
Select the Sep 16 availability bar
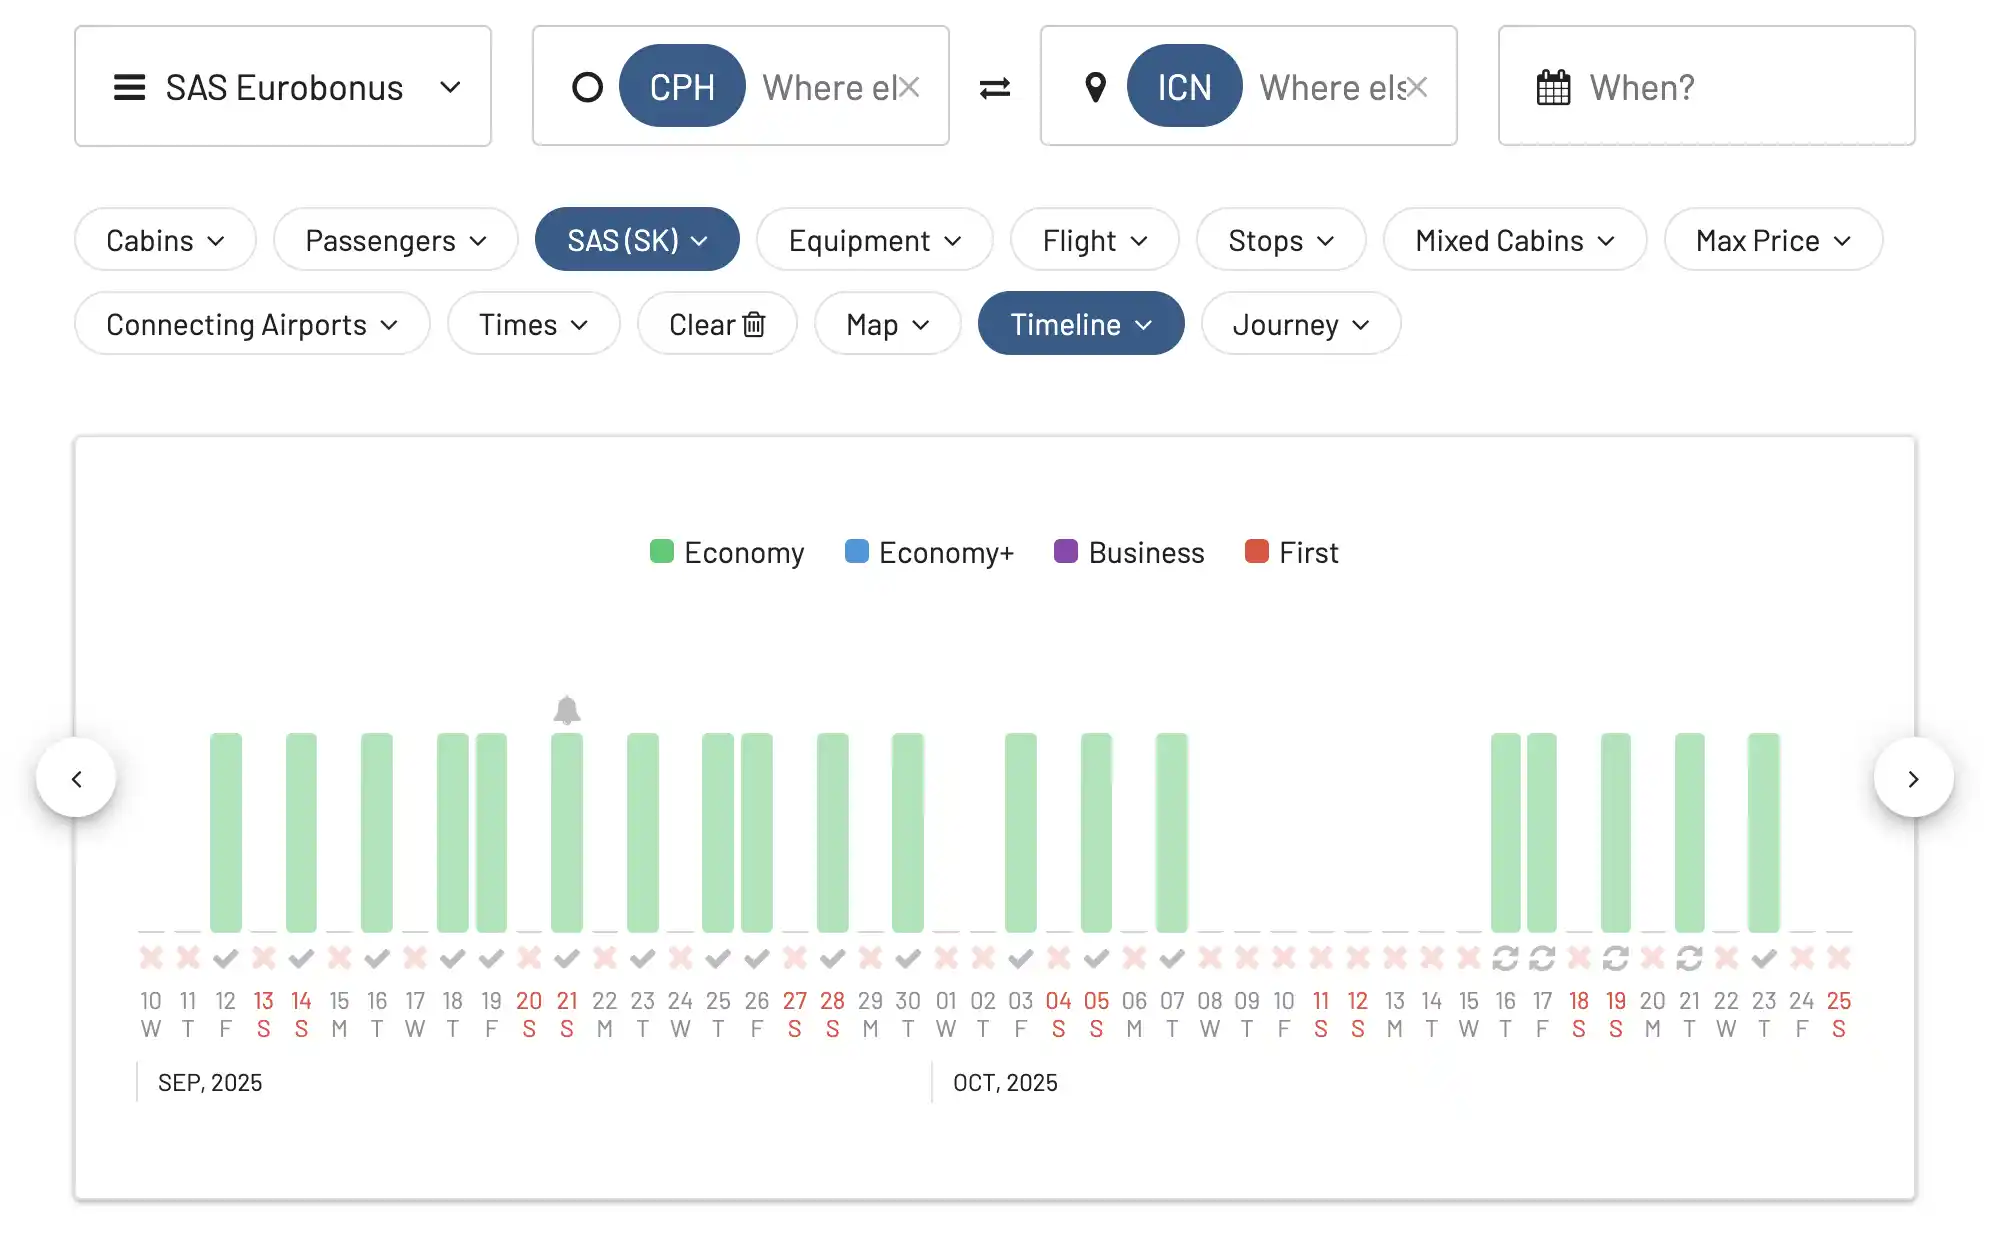(377, 832)
